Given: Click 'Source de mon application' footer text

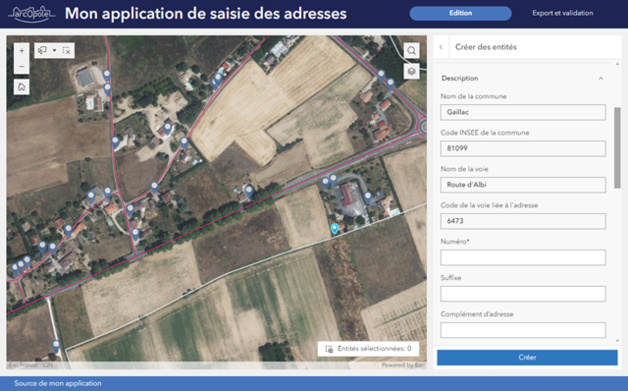Looking at the screenshot, I should pos(58,383).
